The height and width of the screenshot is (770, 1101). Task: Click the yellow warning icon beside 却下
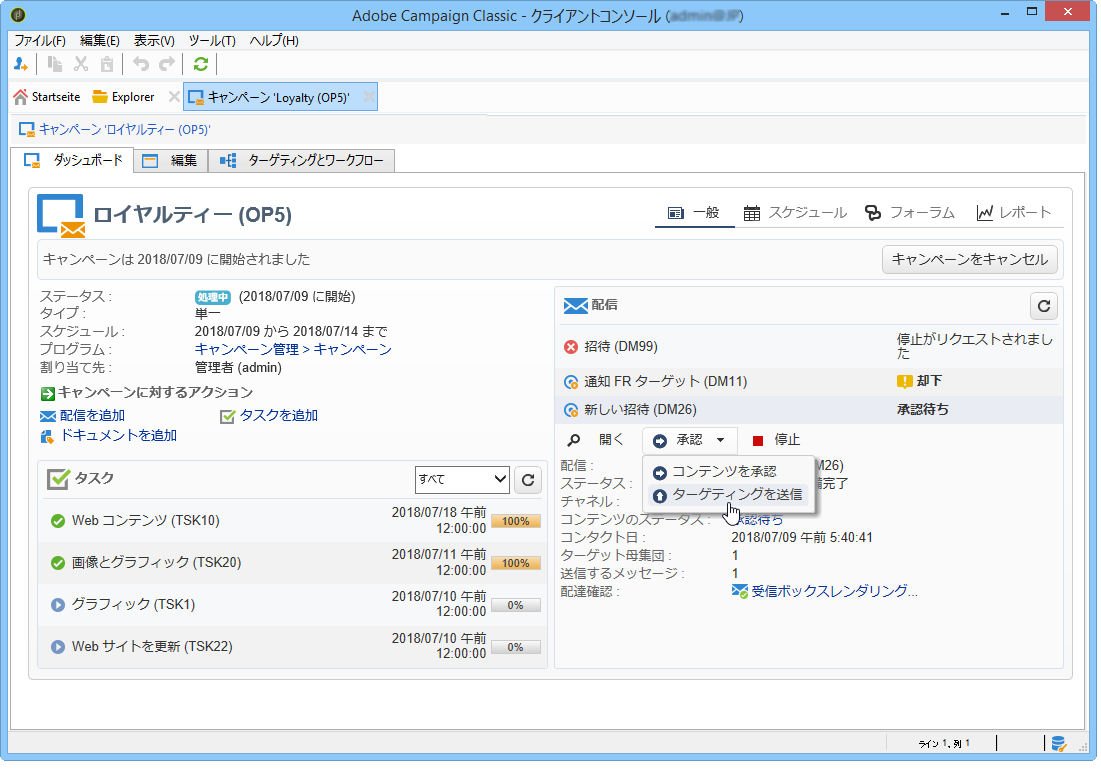click(904, 382)
